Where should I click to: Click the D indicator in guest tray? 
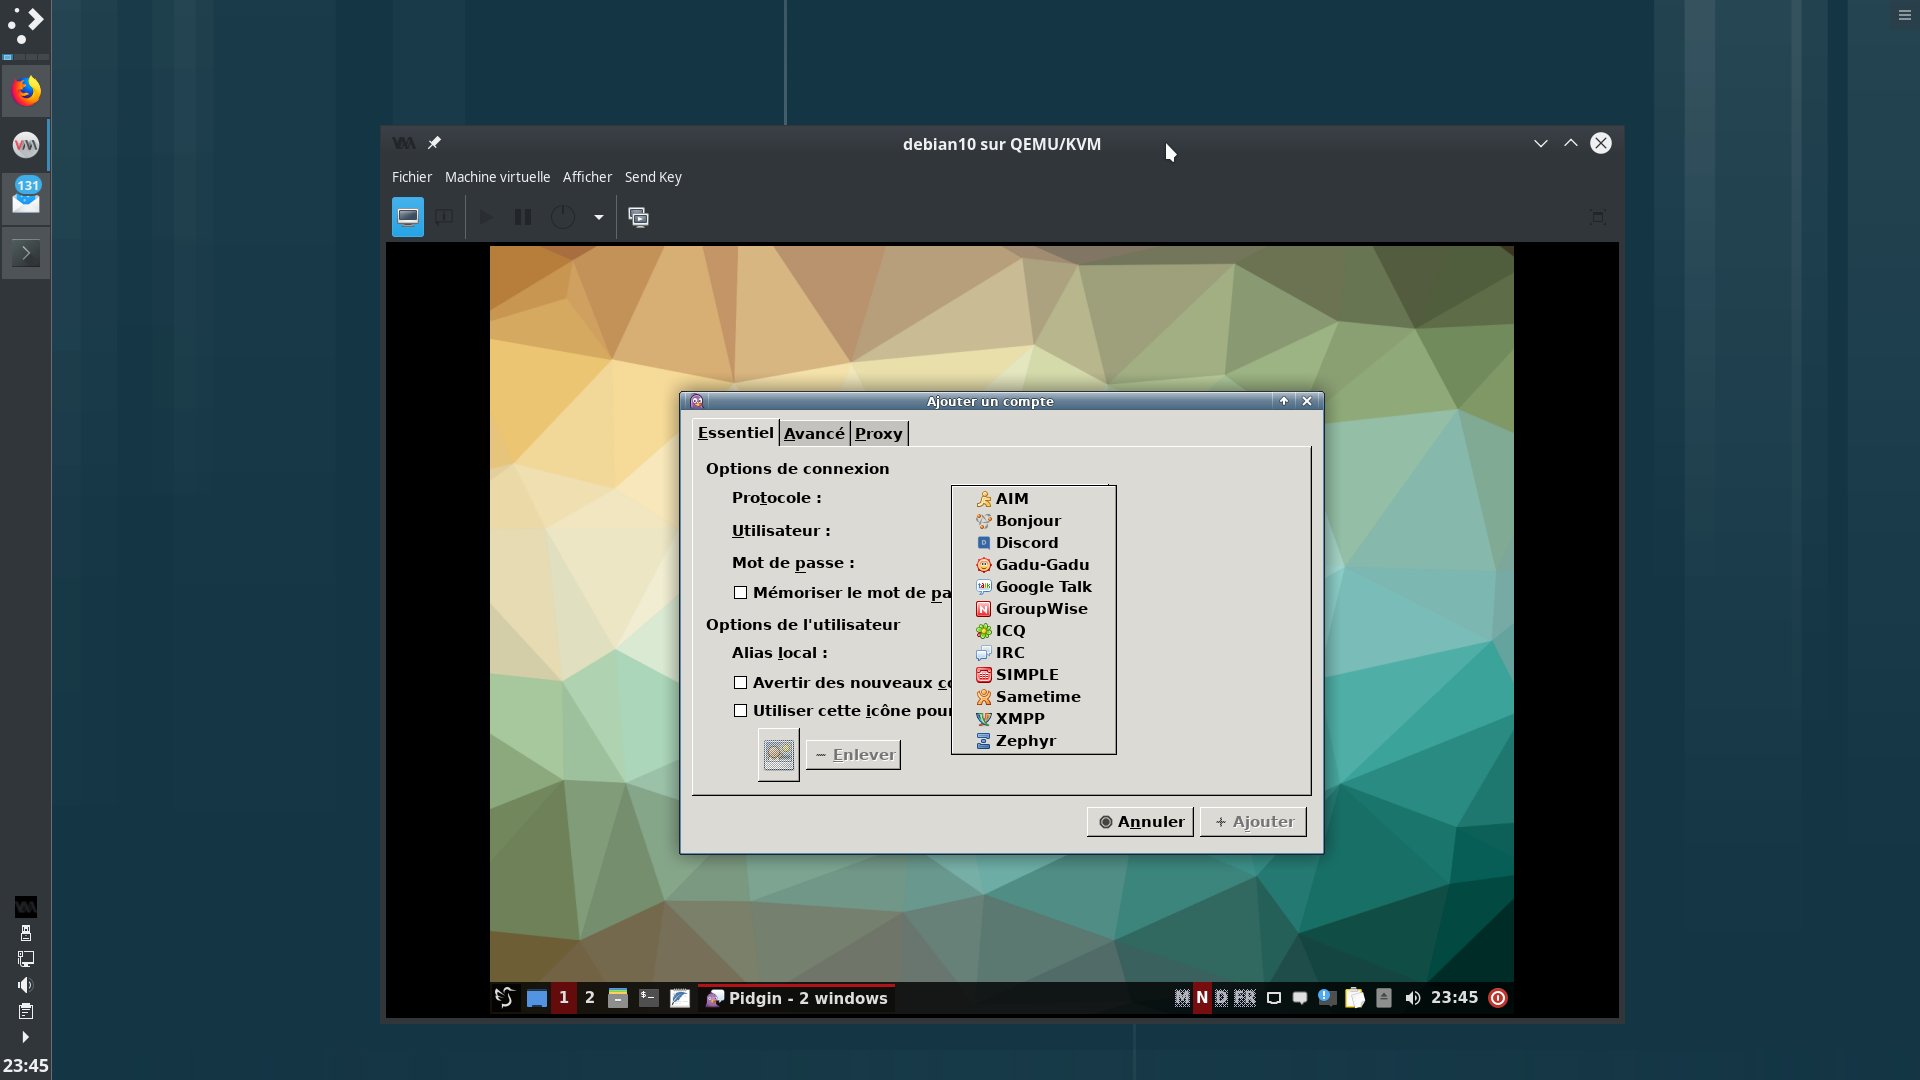(x=1222, y=998)
